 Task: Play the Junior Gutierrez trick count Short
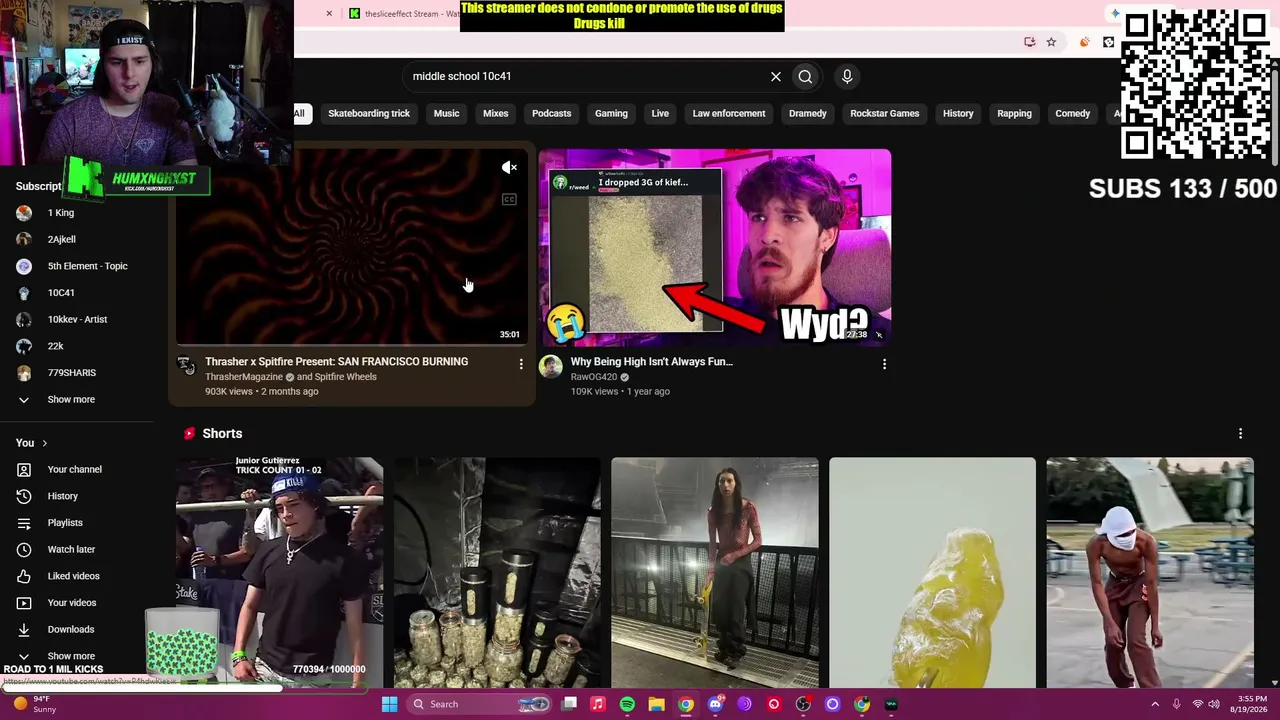point(279,573)
